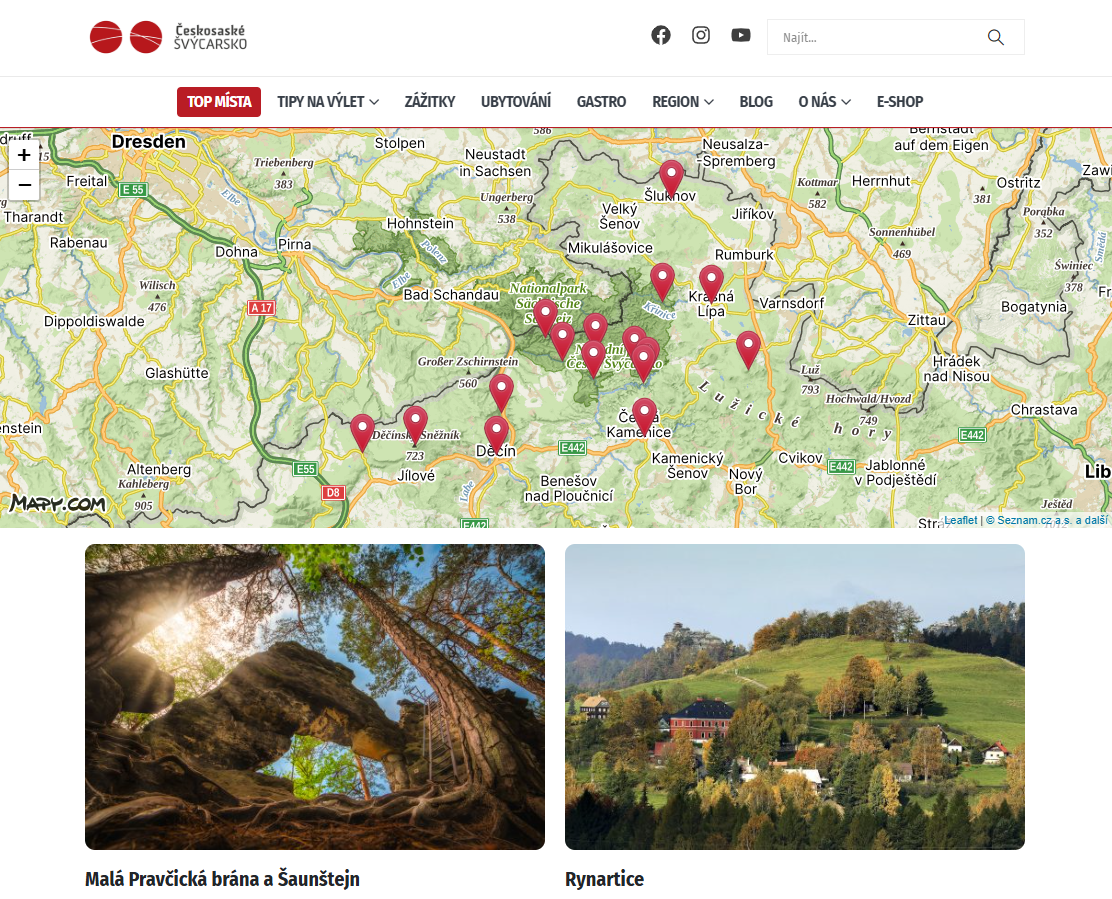The height and width of the screenshot is (899, 1112).
Task: Open the Rynartice photo thumbnail
Action: (794, 696)
